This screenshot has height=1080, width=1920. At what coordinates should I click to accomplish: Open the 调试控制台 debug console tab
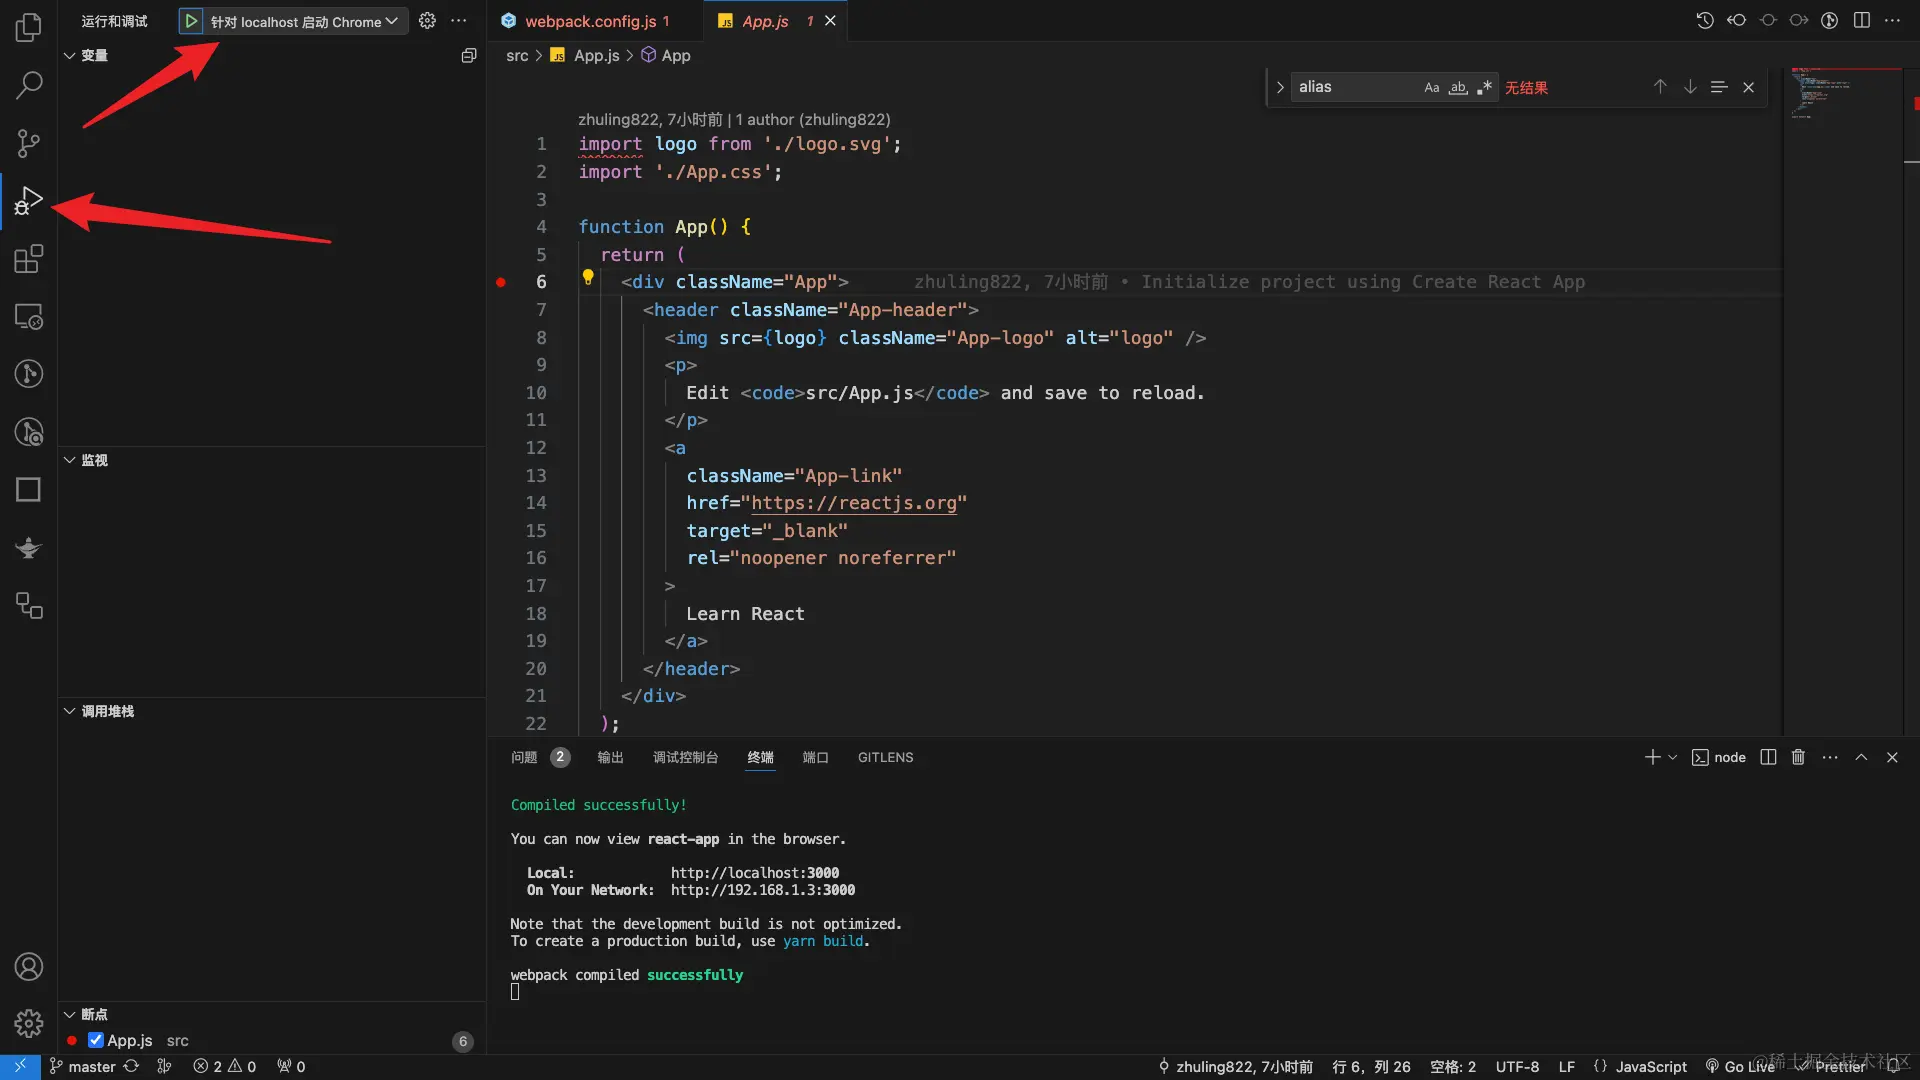685,758
